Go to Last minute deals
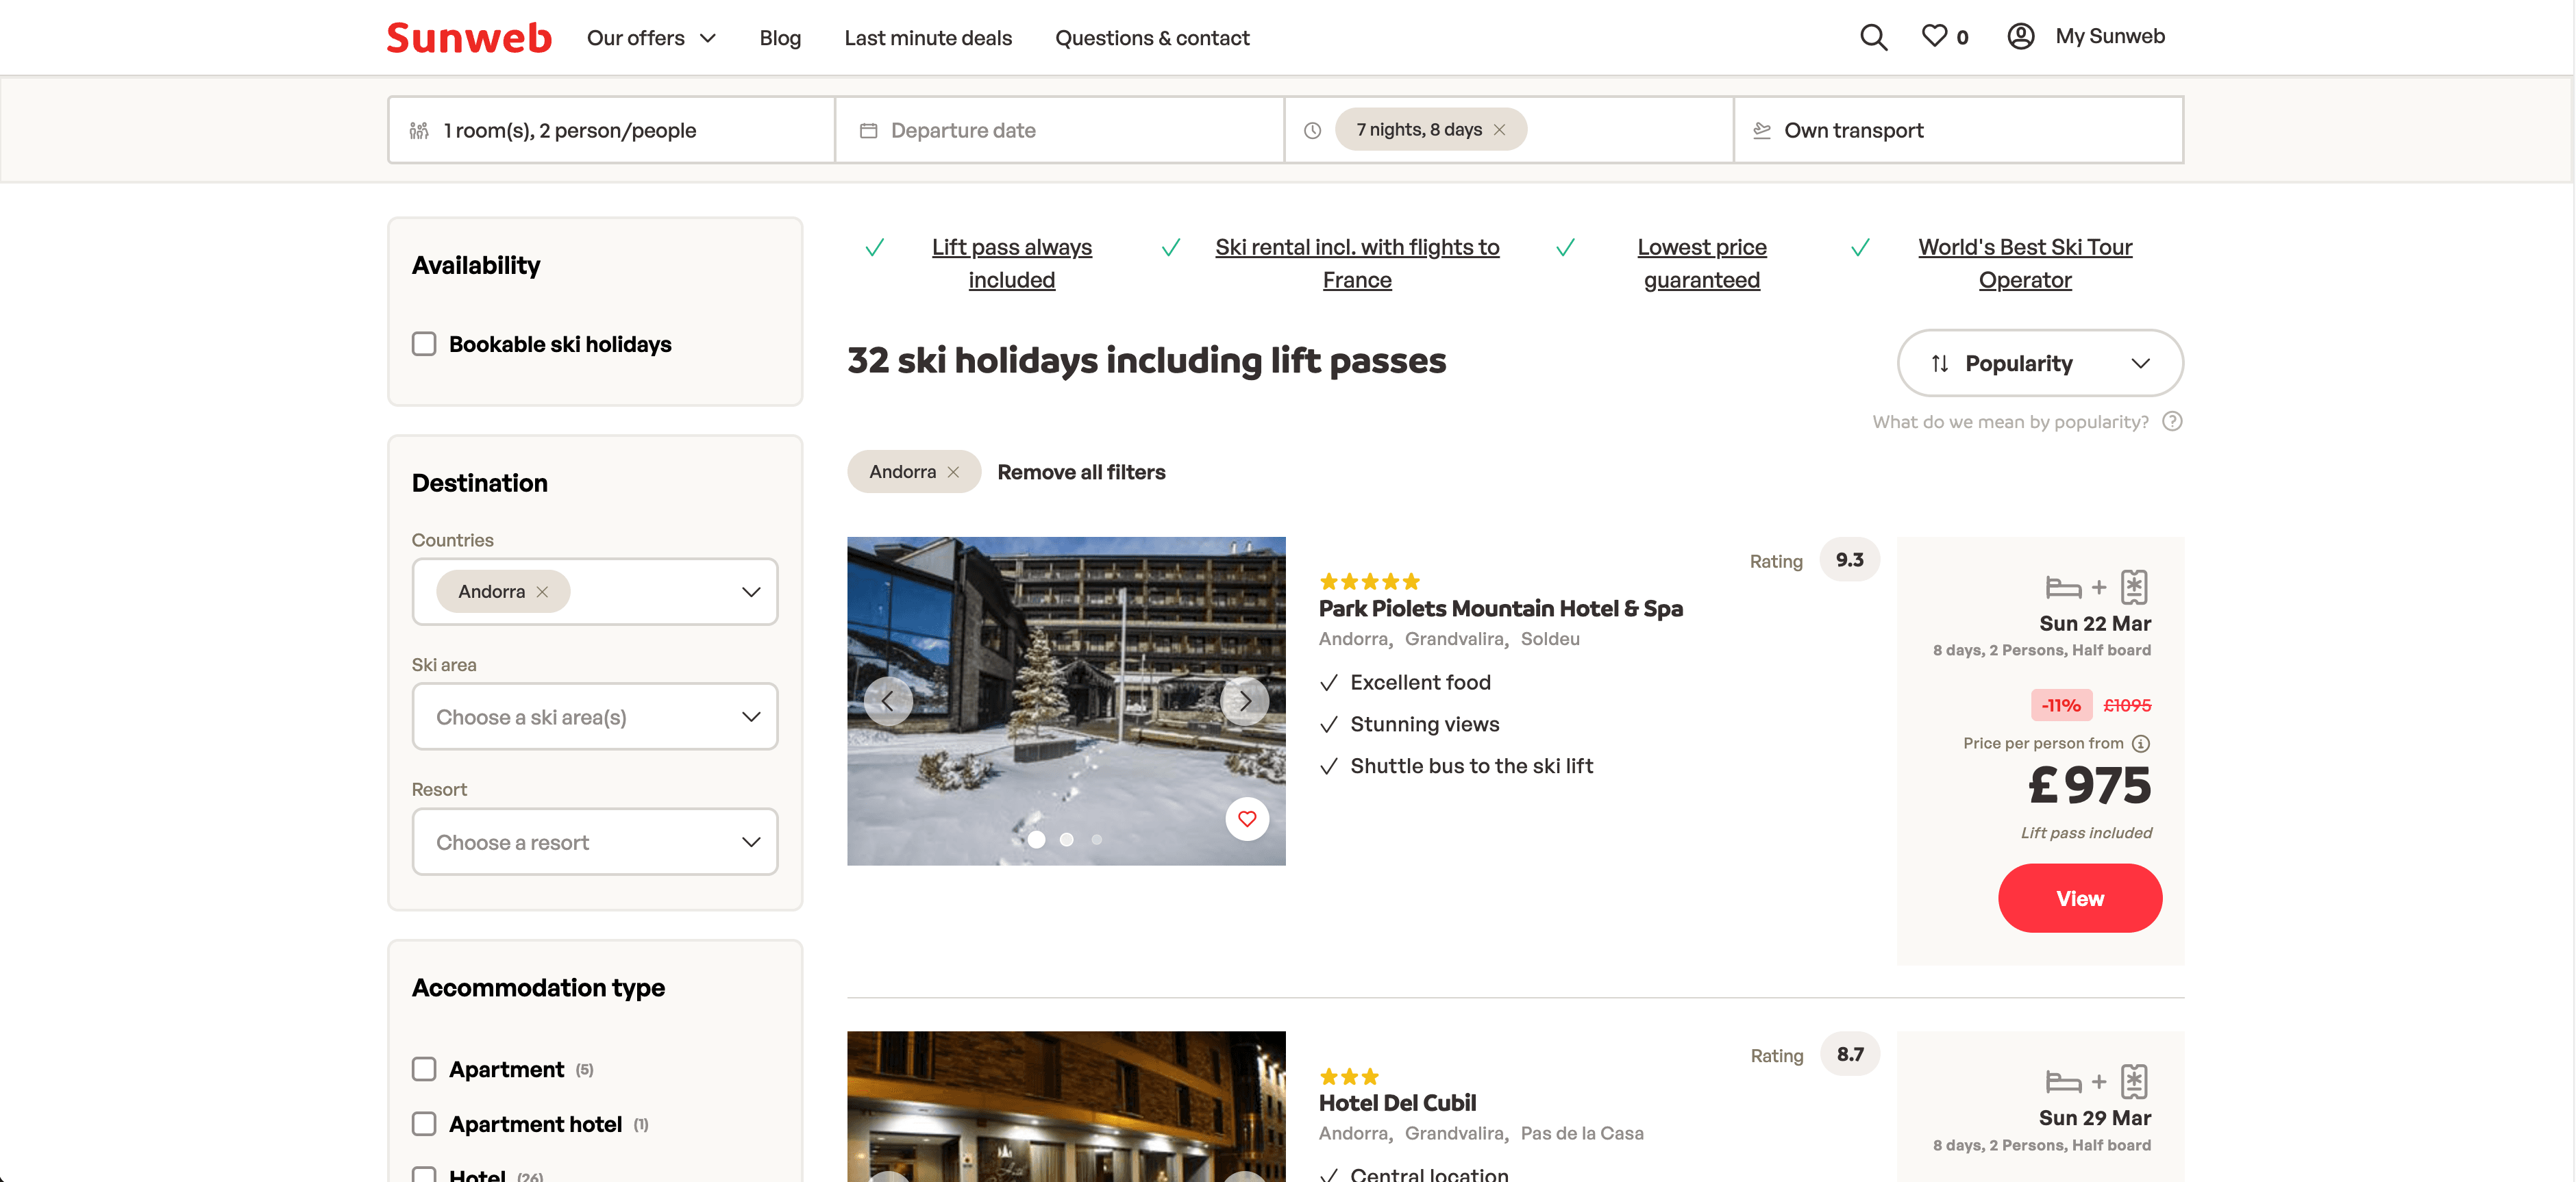2576x1182 pixels. pyautogui.click(x=928, y=38)
